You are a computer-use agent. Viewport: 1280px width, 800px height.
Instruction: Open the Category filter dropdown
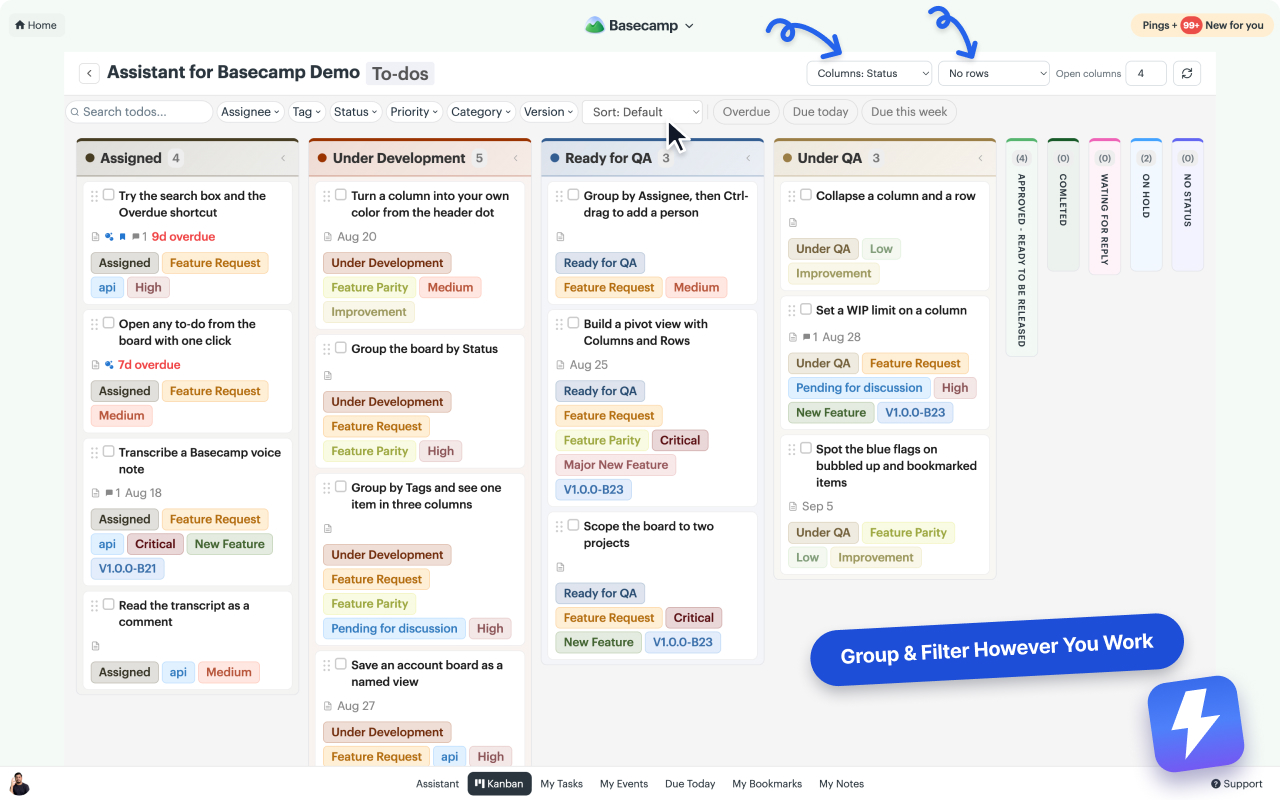[481, 112]
